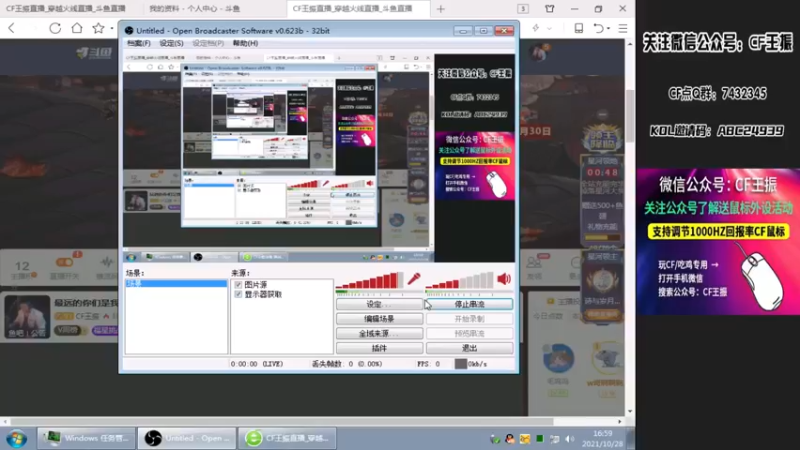Click the green square tray icon
Screen dimensions: 800x450
(x=539, y=439)
